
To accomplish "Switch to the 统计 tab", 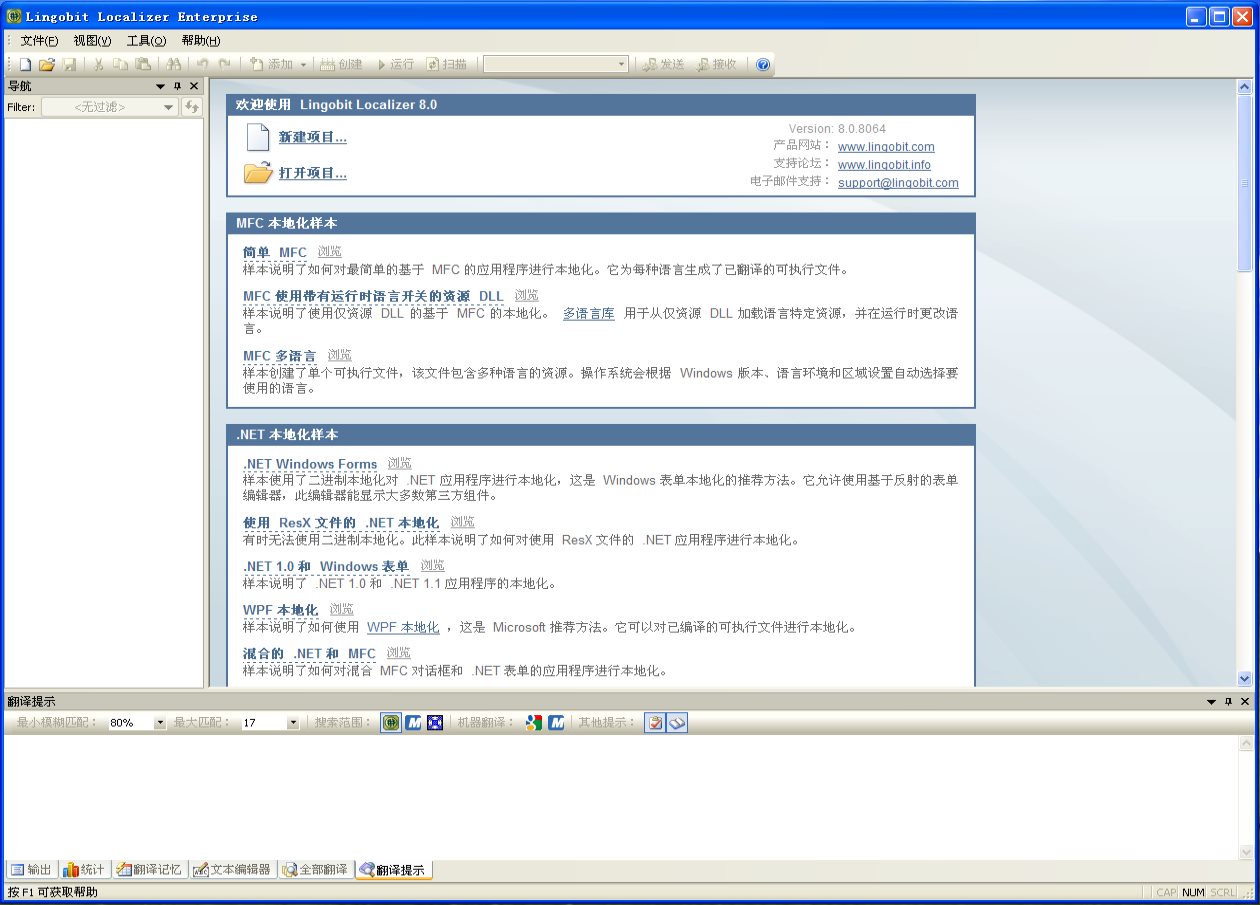I will (84, 869).
